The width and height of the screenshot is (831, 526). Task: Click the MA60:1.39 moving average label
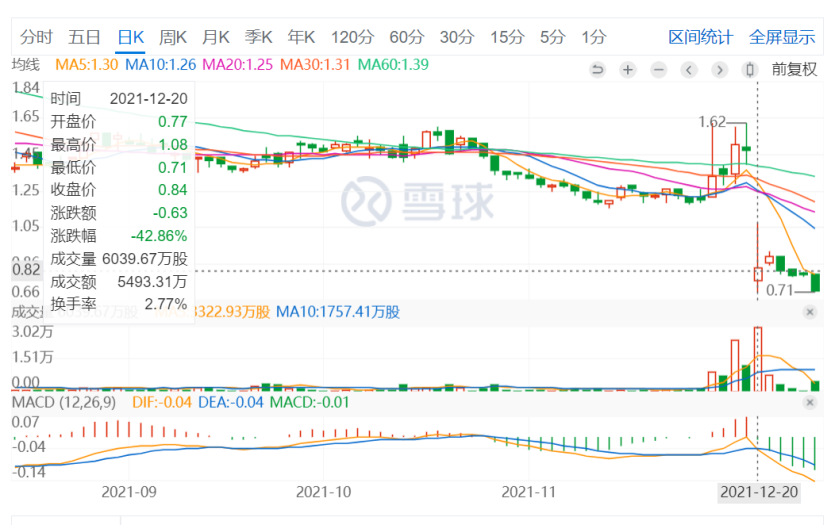[393, 65]
